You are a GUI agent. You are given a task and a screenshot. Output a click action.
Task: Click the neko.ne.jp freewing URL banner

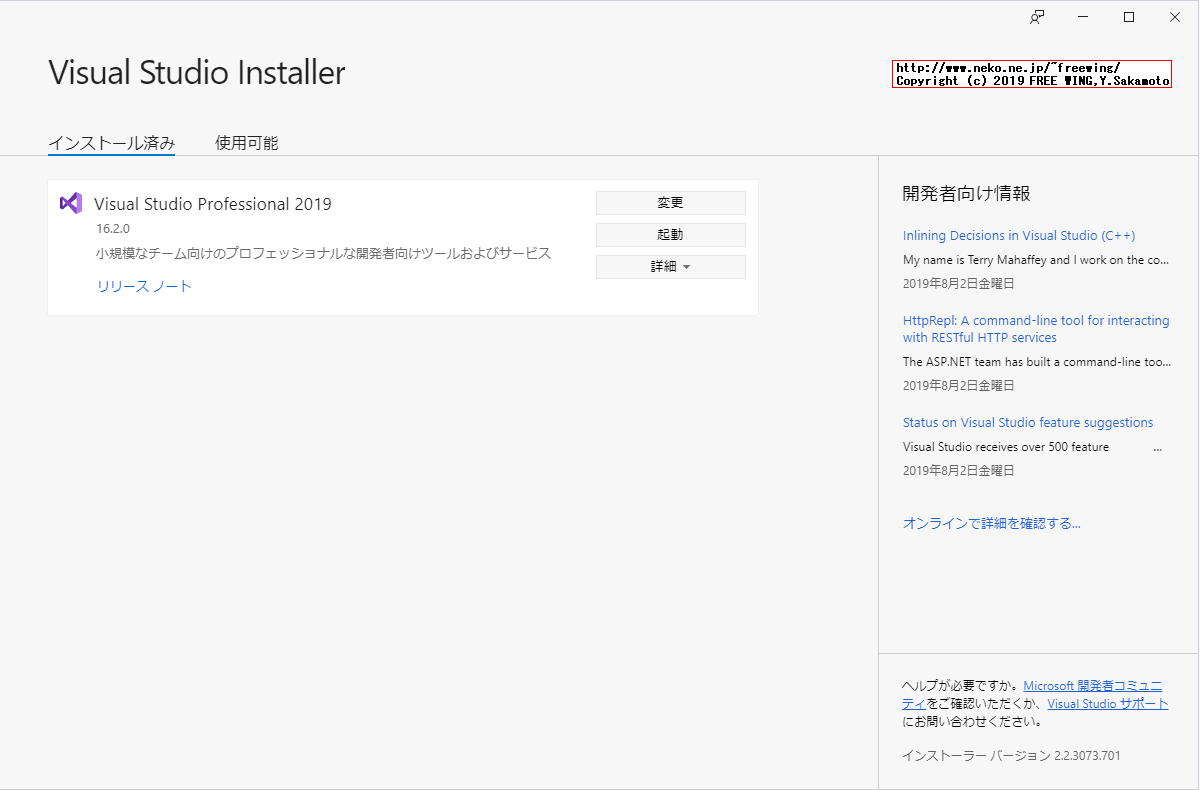tap(1031, 73)
